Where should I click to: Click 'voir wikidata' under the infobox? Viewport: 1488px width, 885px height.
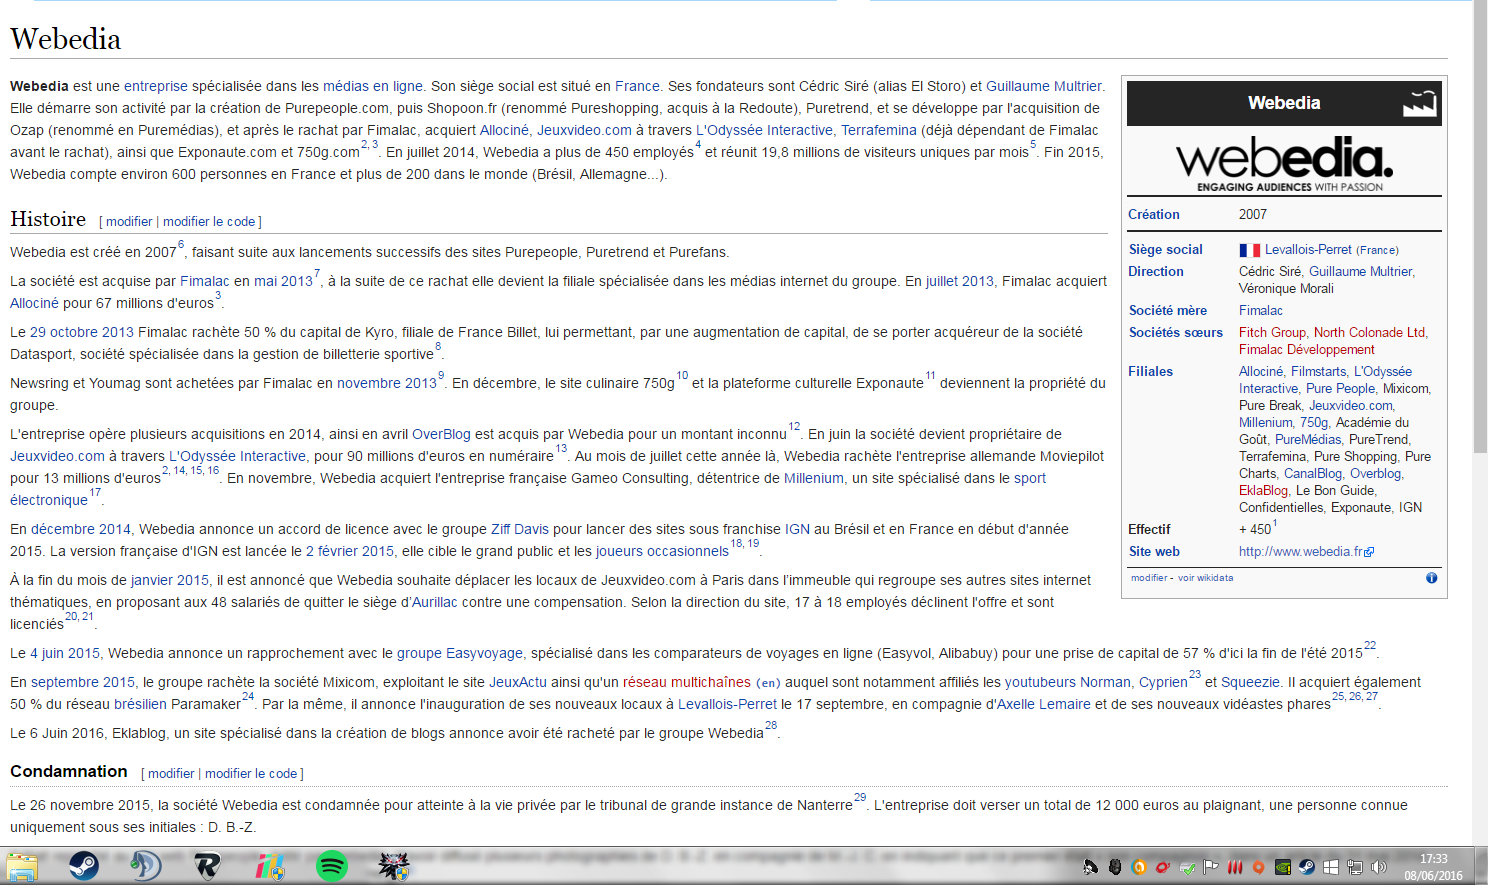point(1205,578)
